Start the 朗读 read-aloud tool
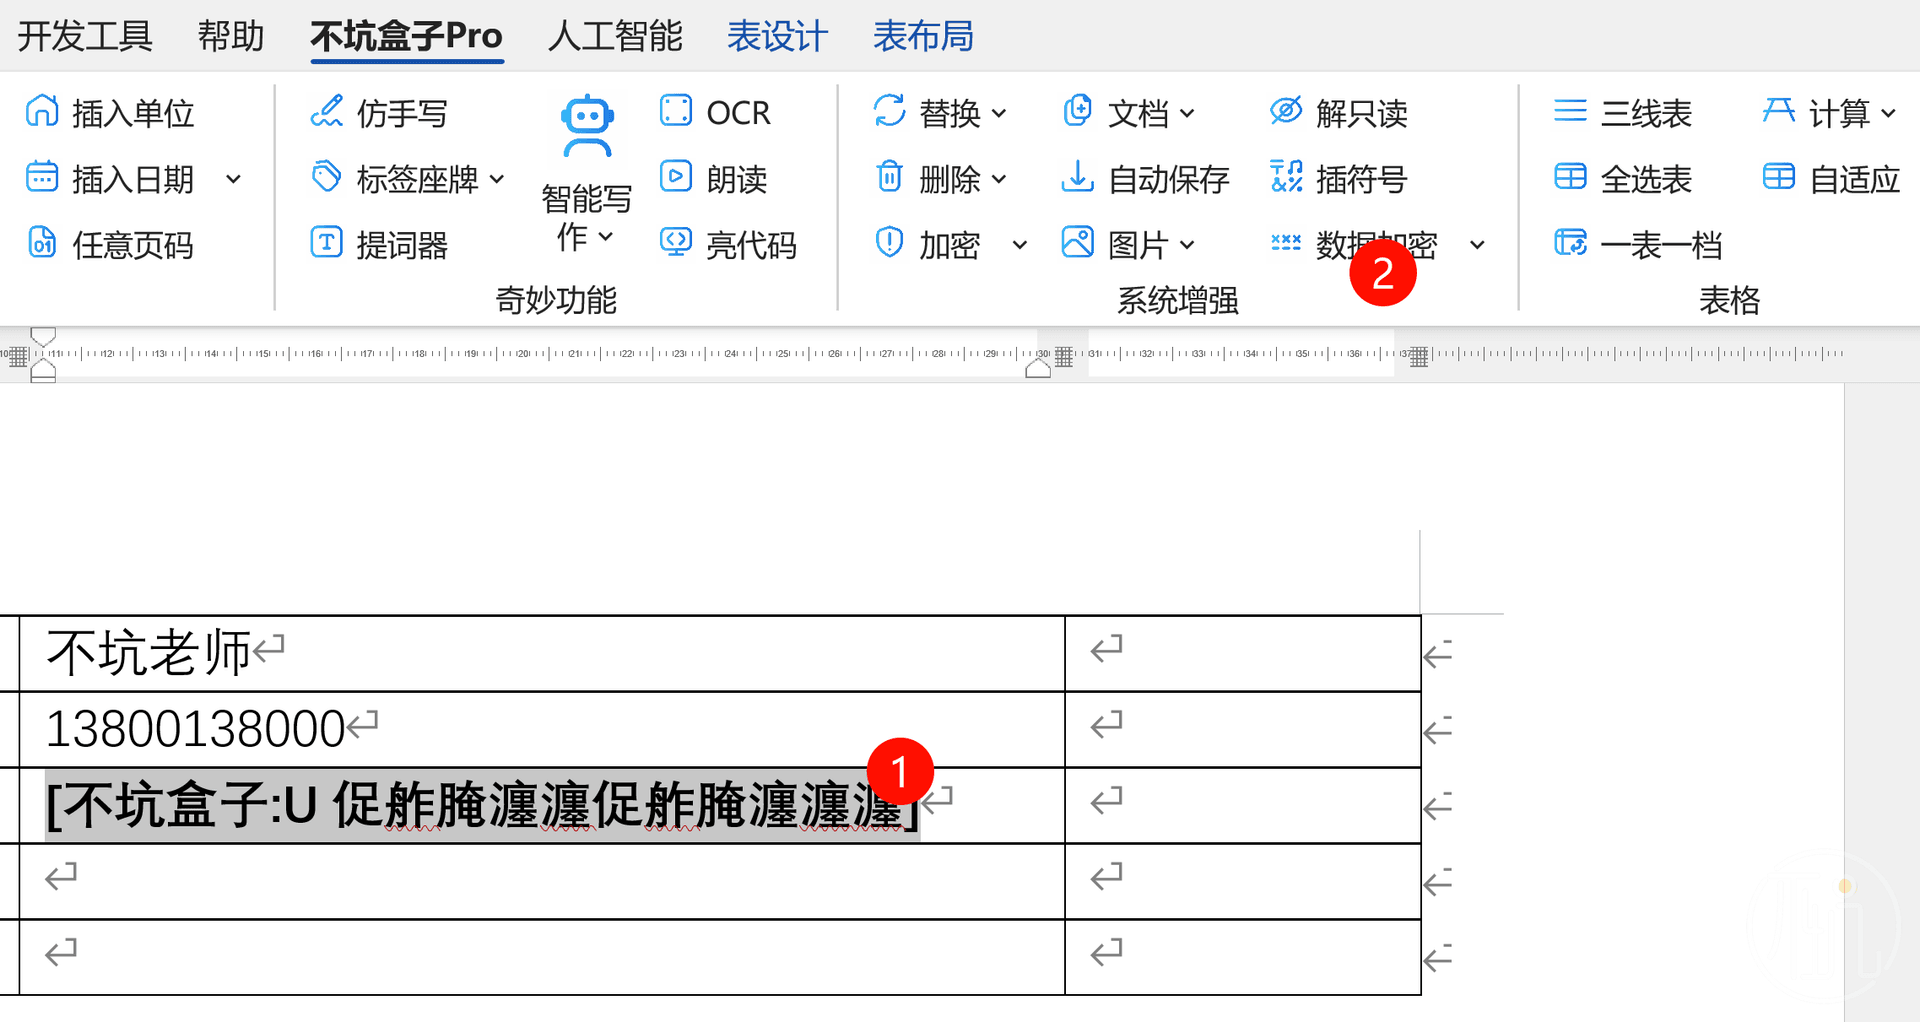Viewport: 1920px width, 1022px height. point(714,178)
